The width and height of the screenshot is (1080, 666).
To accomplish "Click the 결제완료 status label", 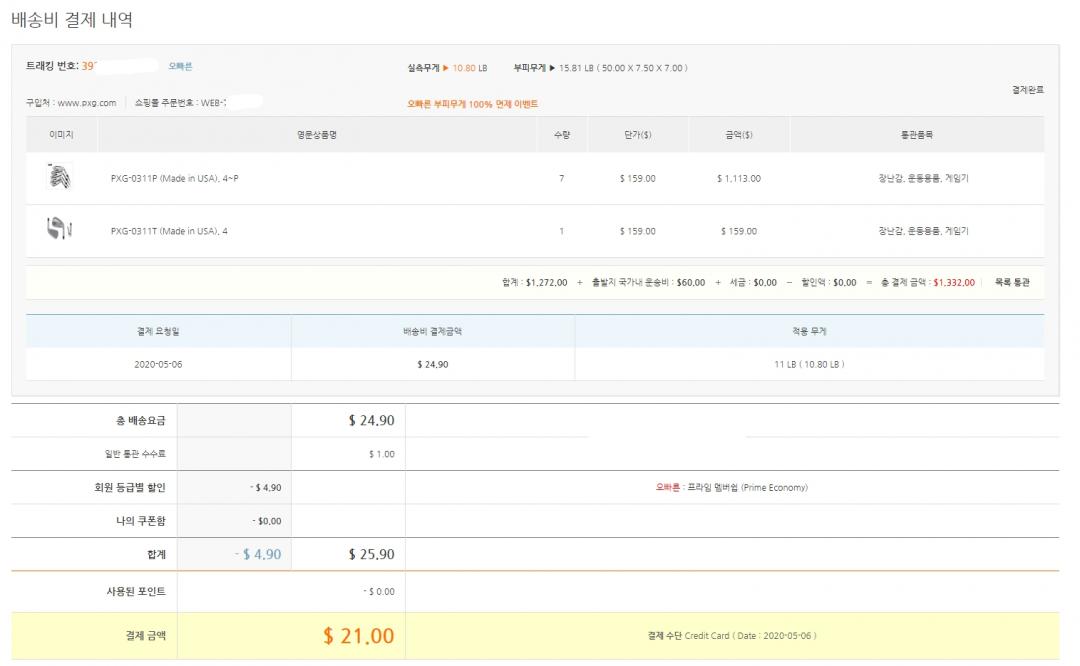I will coord(1027,90).
